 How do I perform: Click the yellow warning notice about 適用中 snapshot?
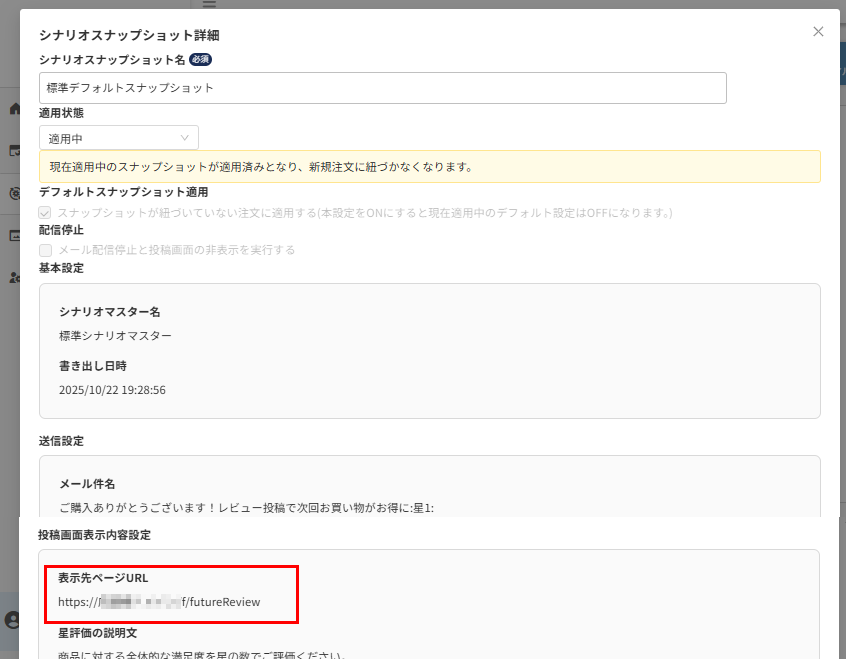(x=429, y=166)
